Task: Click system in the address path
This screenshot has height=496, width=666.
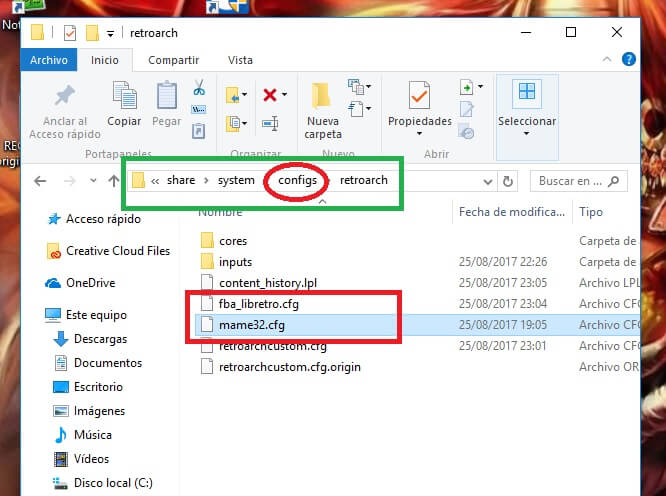Action: [236, 180]
